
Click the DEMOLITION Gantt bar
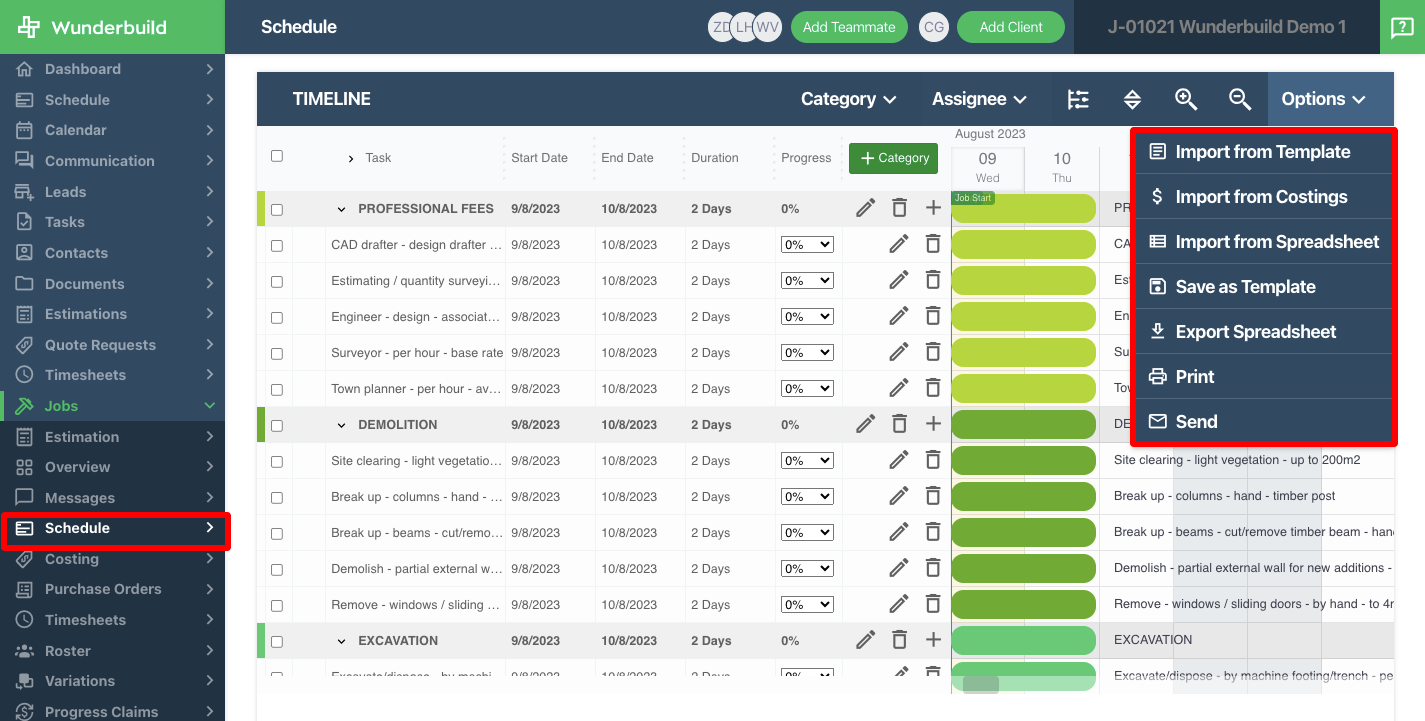click(x=1024, y=424)
